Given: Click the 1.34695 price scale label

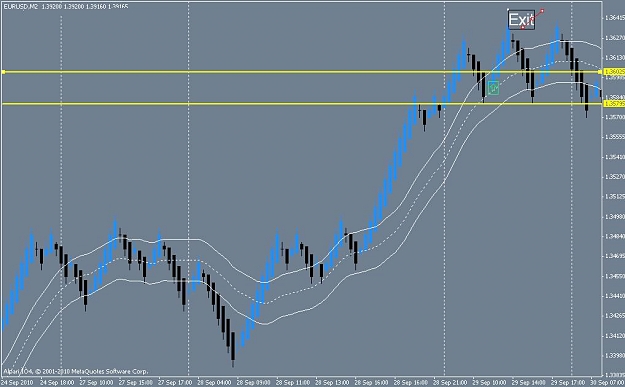Looking at the screenshot, I should [615, 256].
